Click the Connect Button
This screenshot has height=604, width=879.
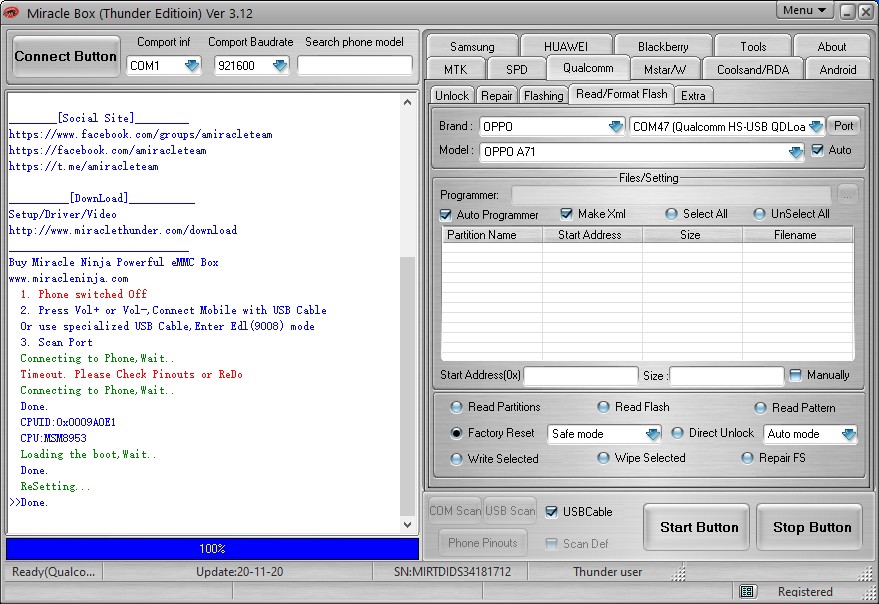click(x=66, y=56)
